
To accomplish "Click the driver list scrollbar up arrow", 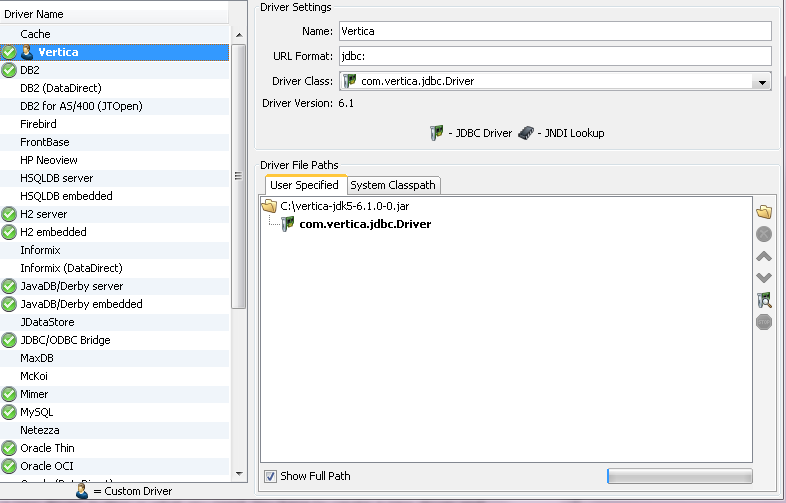I will [x=239, y=35].
